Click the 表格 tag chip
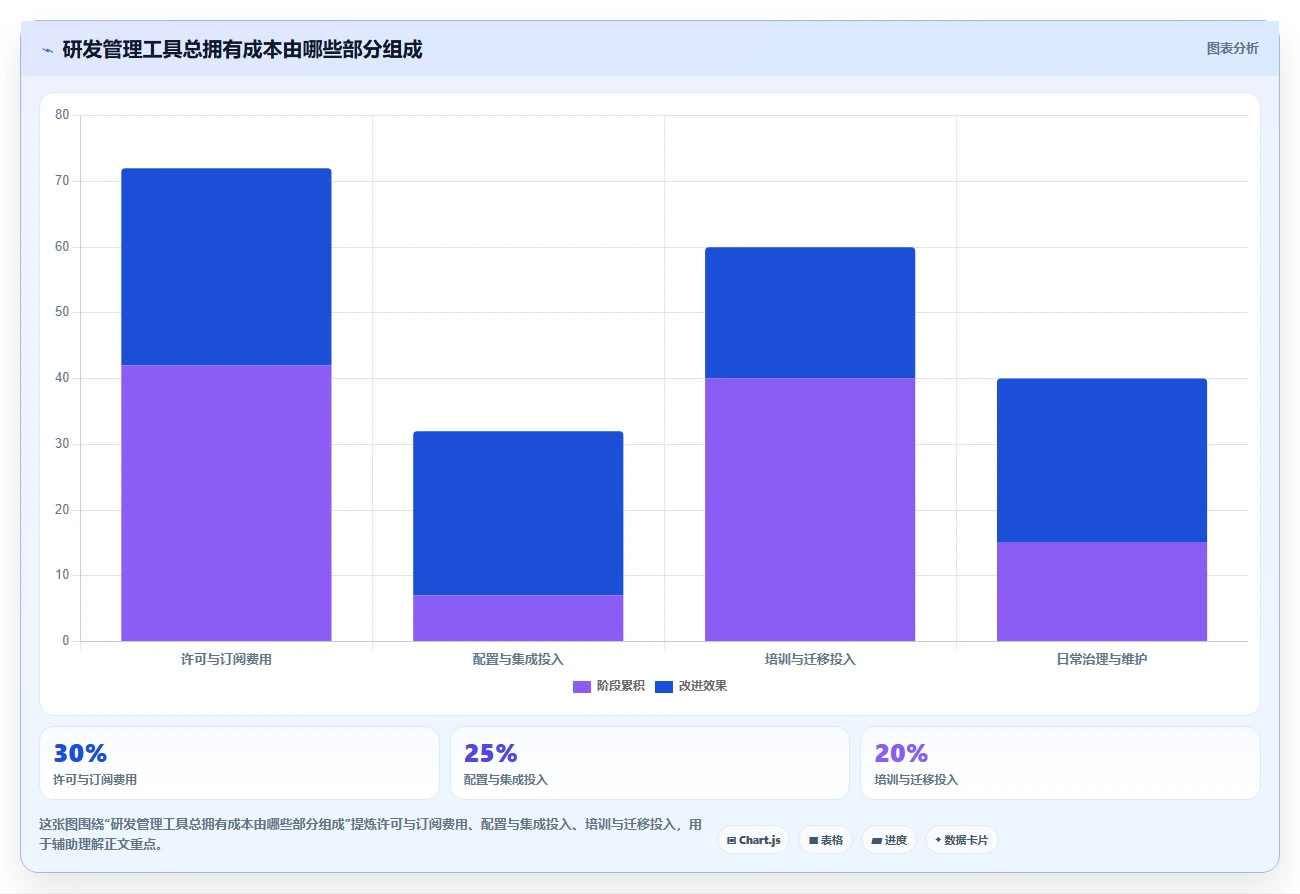The image size is (1300, 894). pyautogui.click(x=825, y=840)
